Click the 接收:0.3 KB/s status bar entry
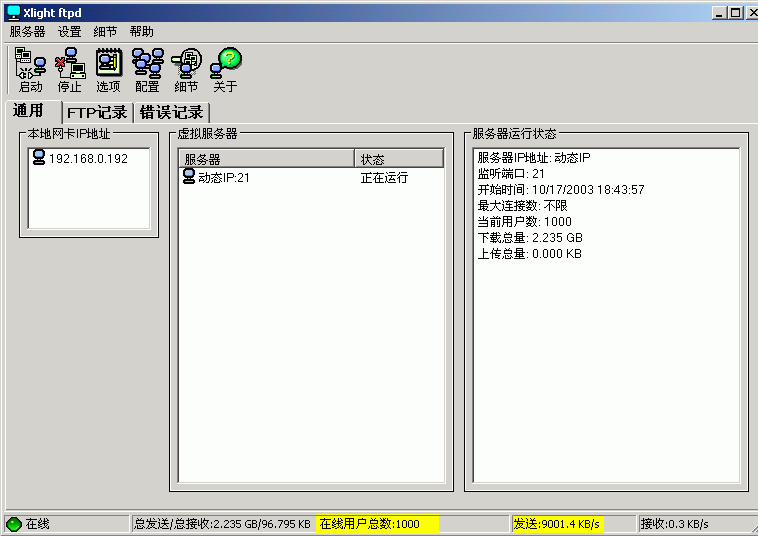Viewport: 758px width, 536px height. pyautogui.click(x=674, y=524)
